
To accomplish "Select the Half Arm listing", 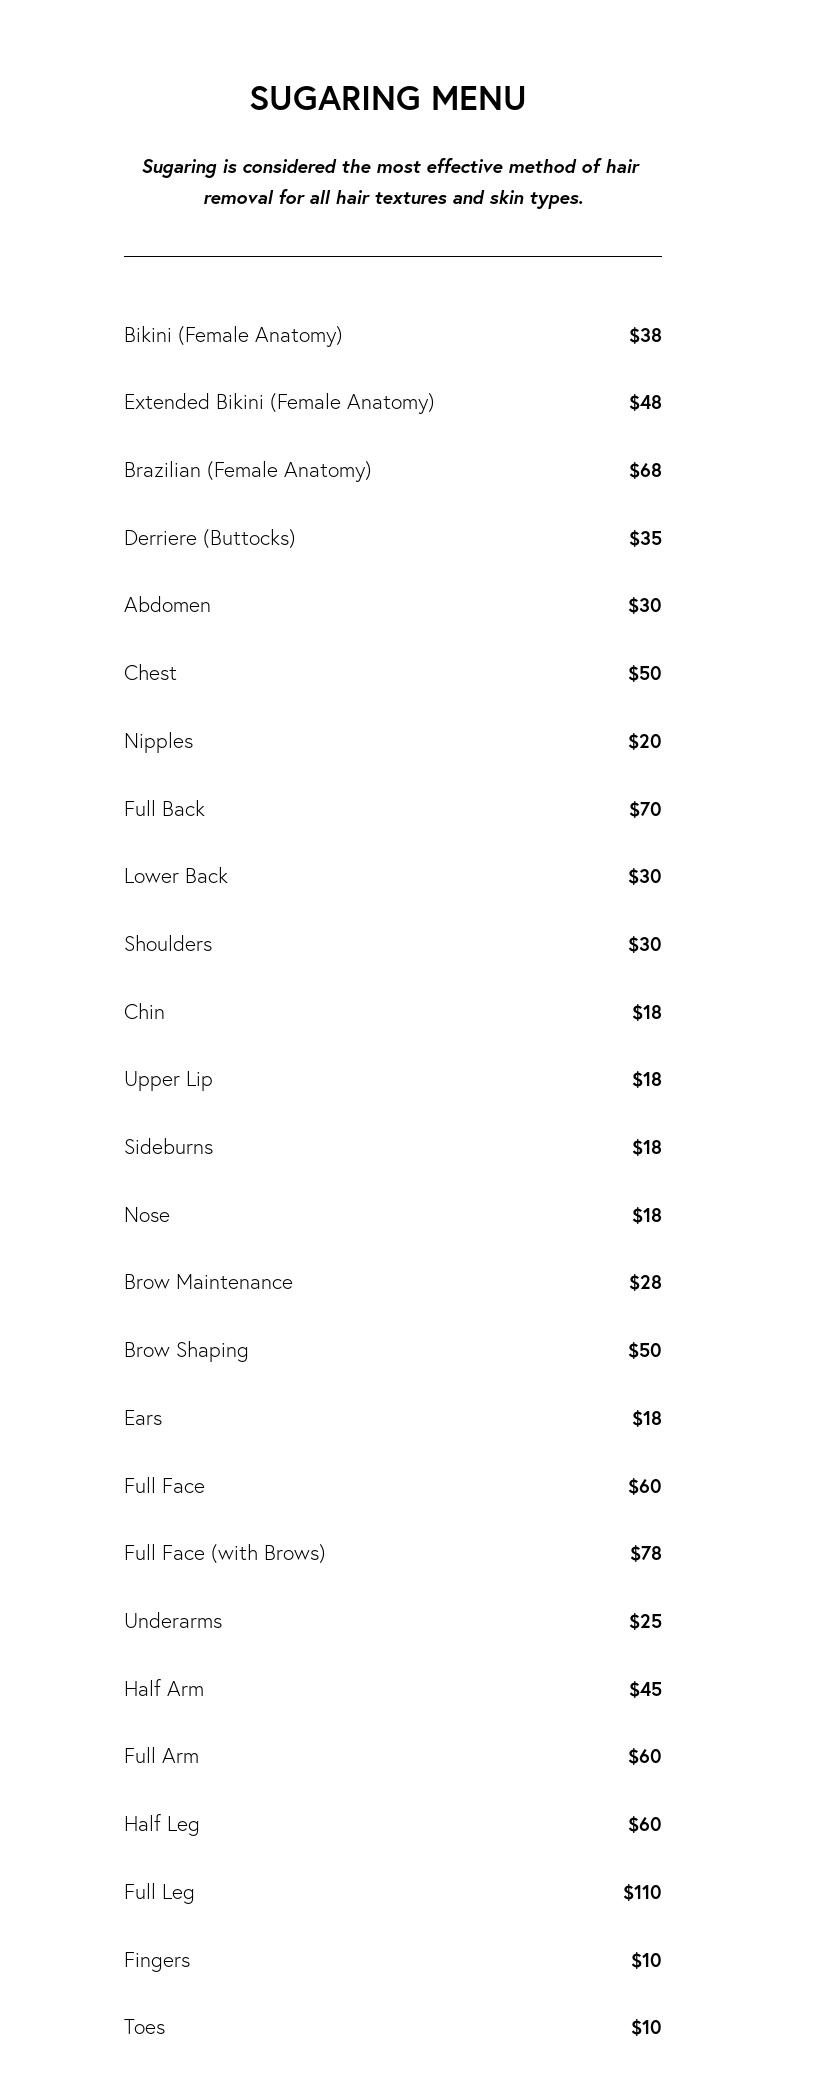I will click(x=164, y=1689).
